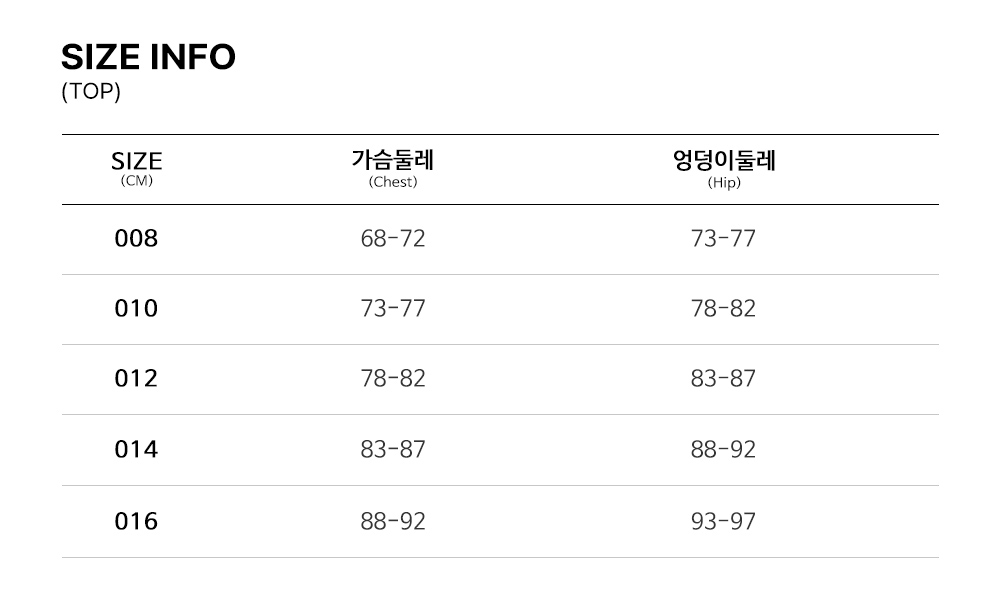1000x600 pixels.
Task: Click hip value 93-97
Action: coord(723,521)
